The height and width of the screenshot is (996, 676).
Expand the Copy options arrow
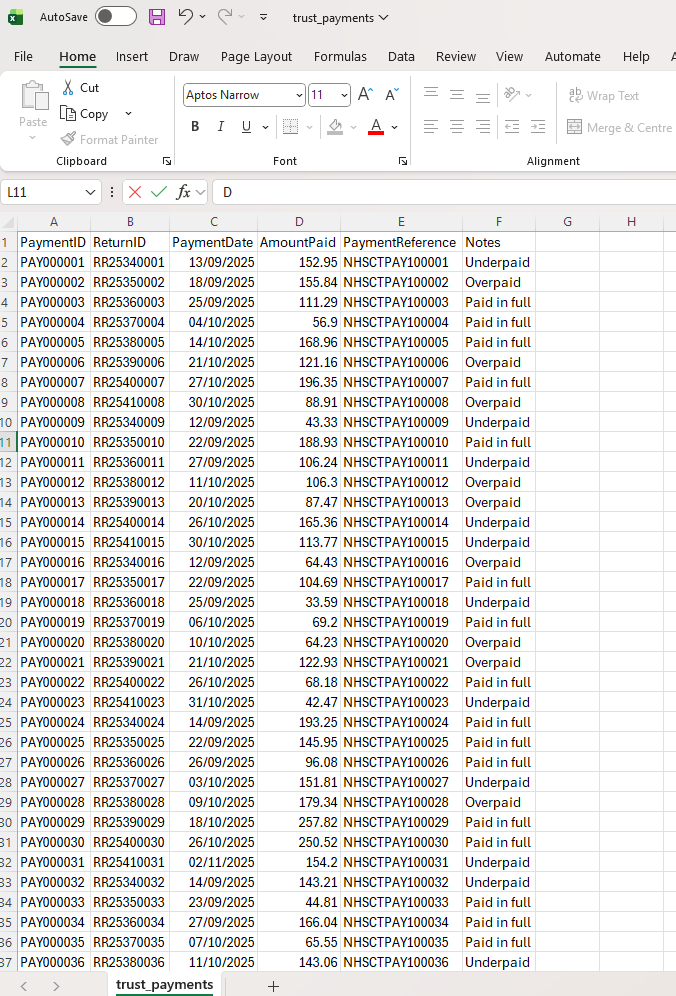[128, 114]
